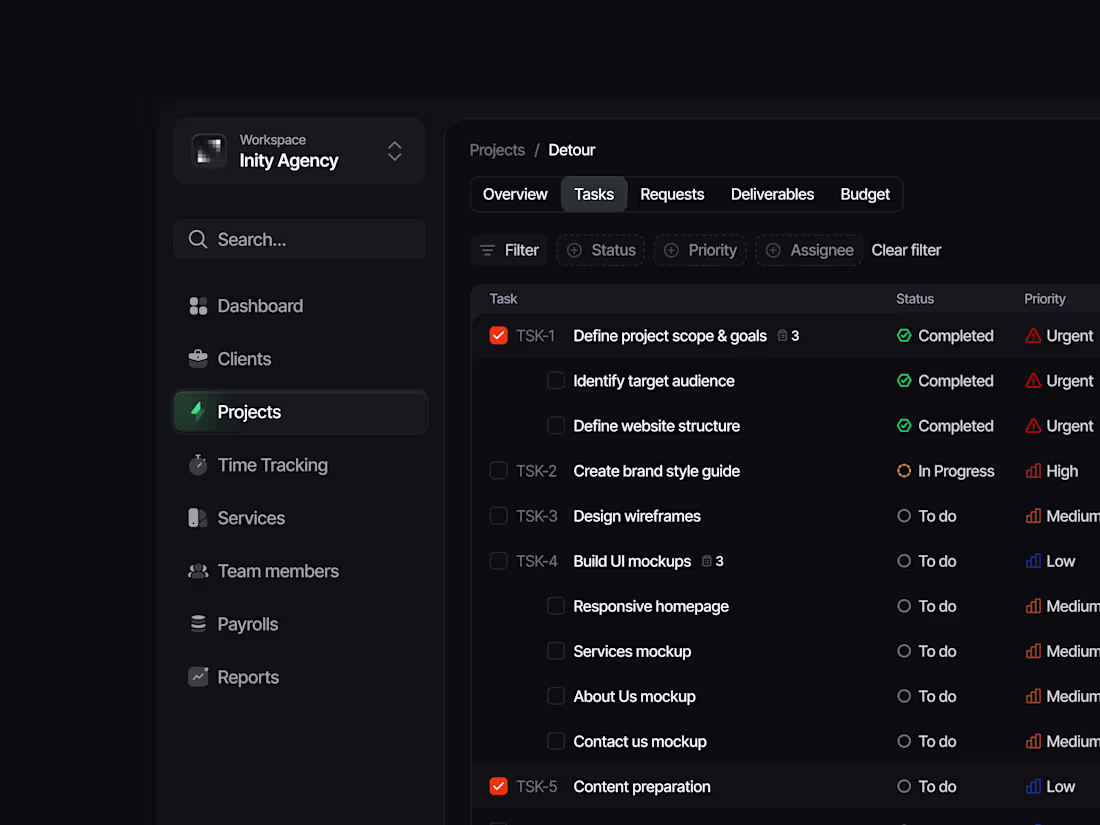Open Clients from the sidebar icon
This screenshot has width=1100, height=825.
point(198,358)
